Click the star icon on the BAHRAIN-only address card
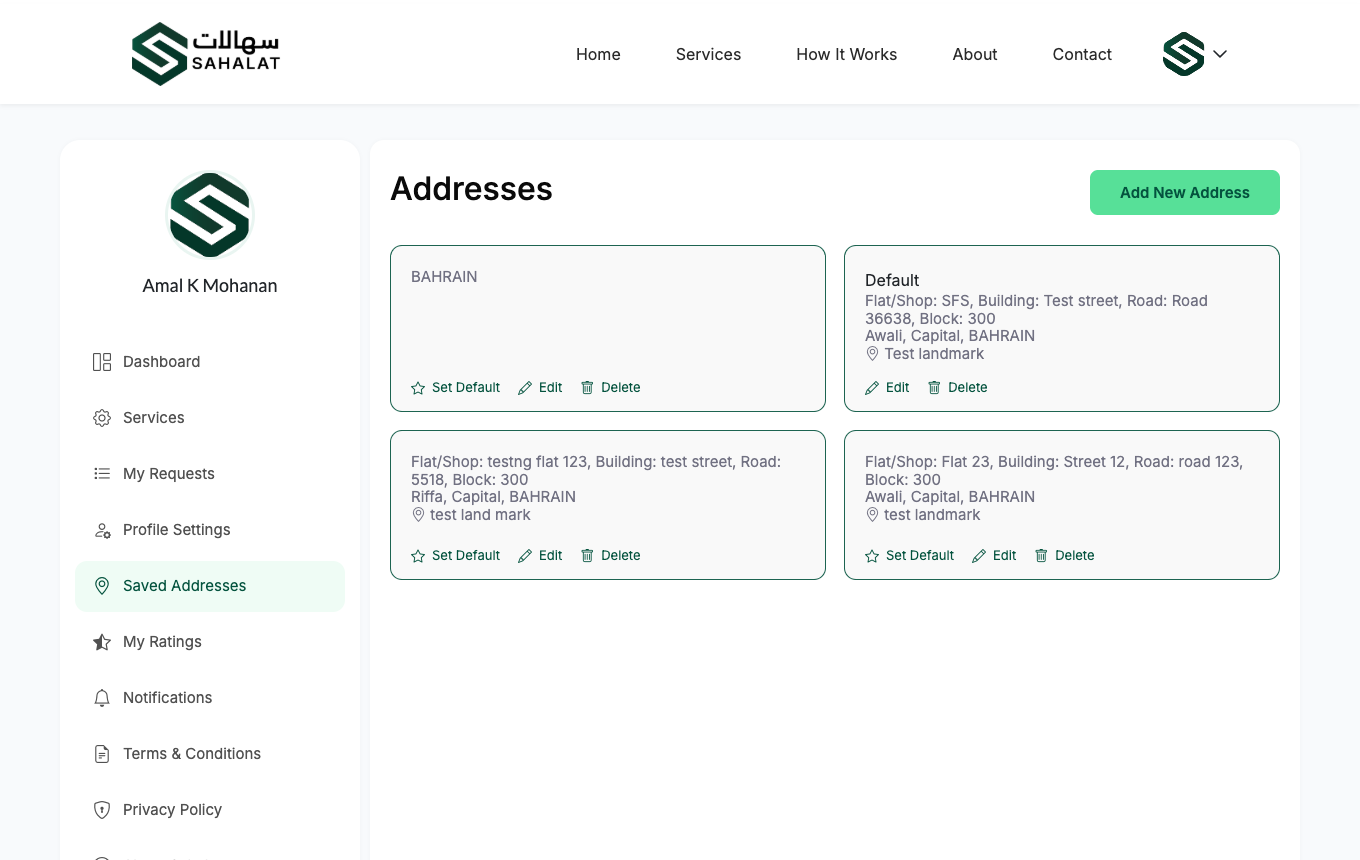Viewport: 1360px width, 860px height. (x=418, y=388)
